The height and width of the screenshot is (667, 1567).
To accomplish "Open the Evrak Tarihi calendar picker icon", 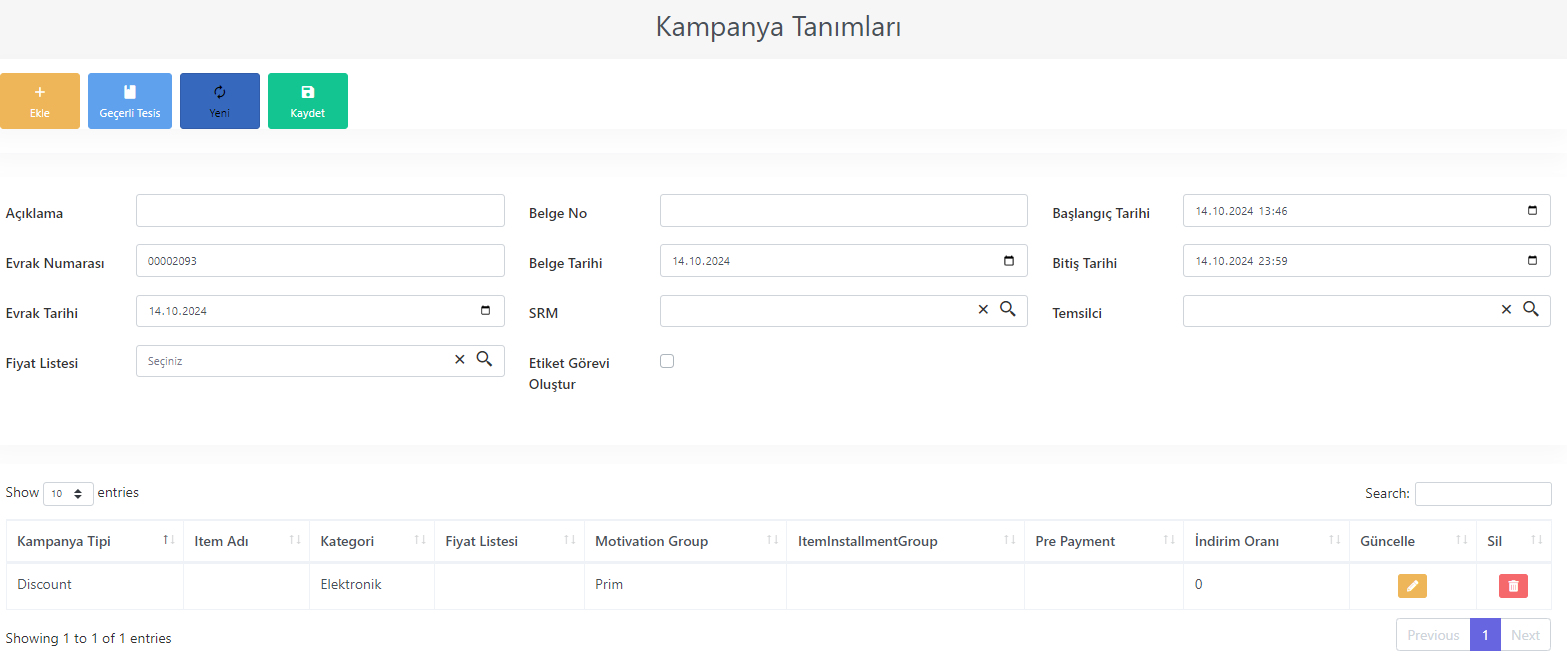I will click(x=486, y=311).
